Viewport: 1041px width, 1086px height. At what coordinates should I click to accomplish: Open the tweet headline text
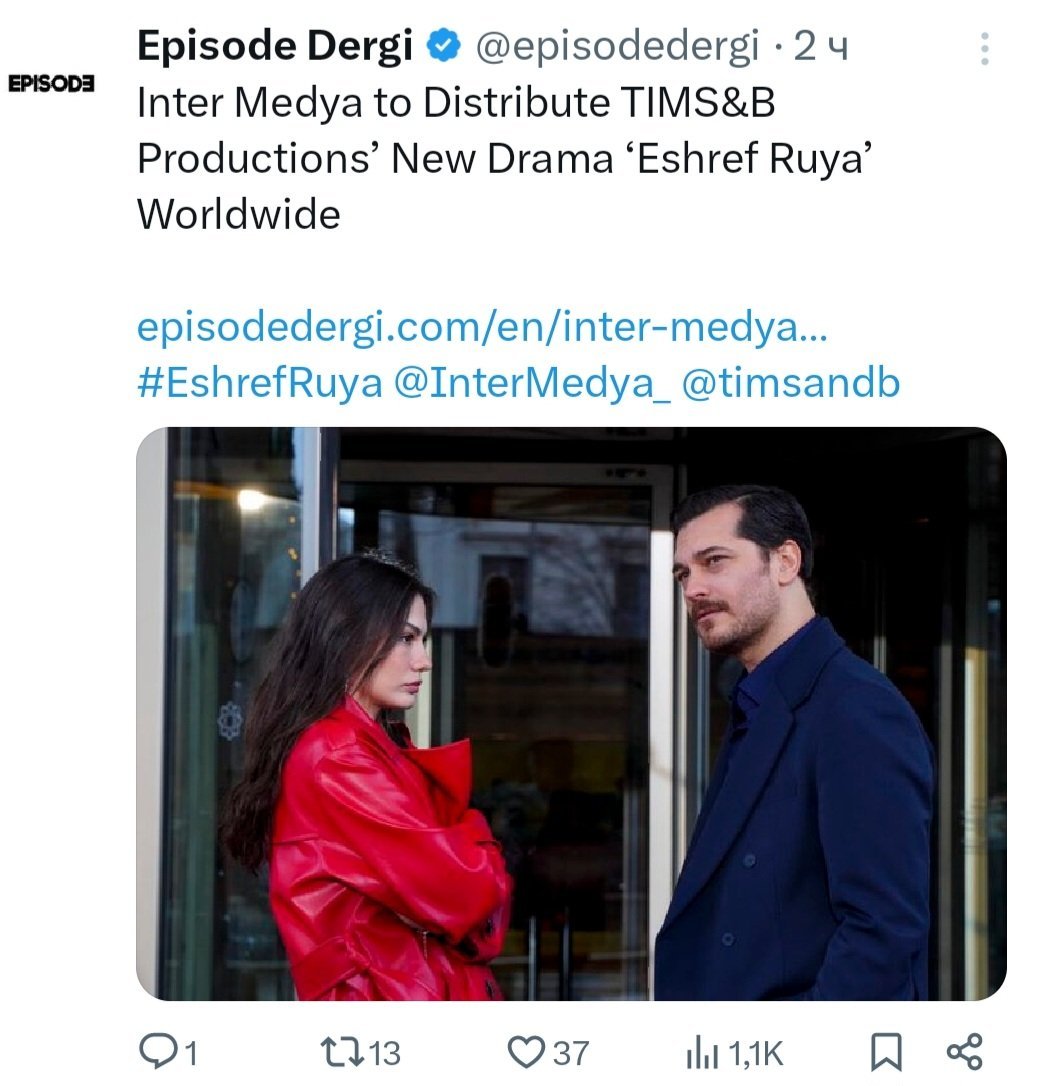pyautogui.click(x=504, y=158)
